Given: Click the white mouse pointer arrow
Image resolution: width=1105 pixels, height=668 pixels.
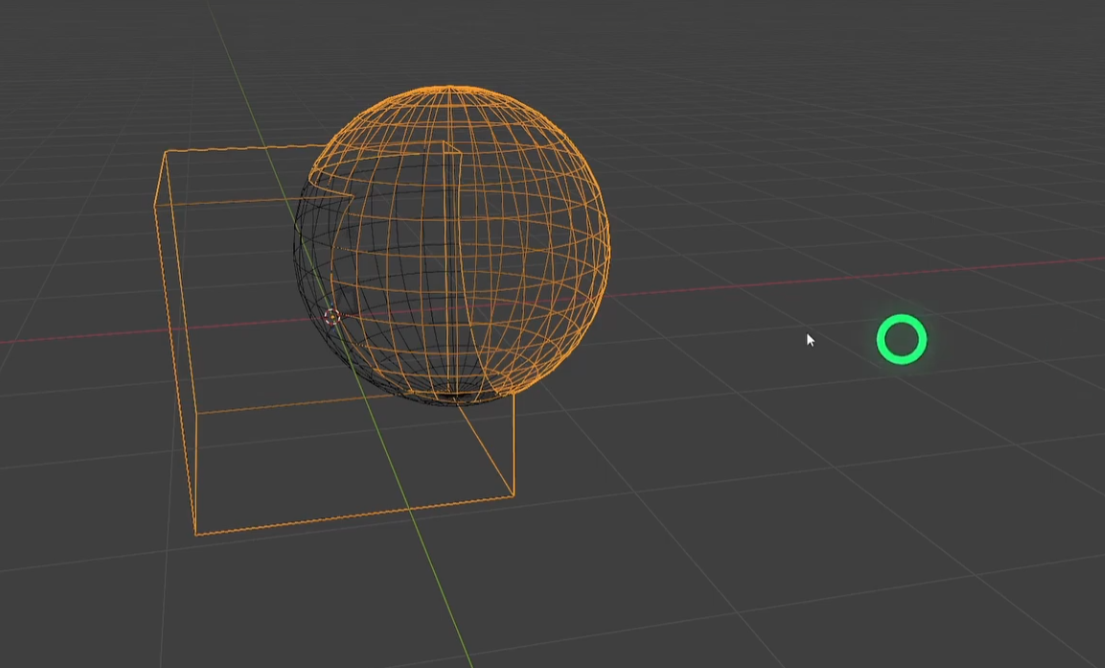Looking at the screenshot, I should click(x=809, y=340).
